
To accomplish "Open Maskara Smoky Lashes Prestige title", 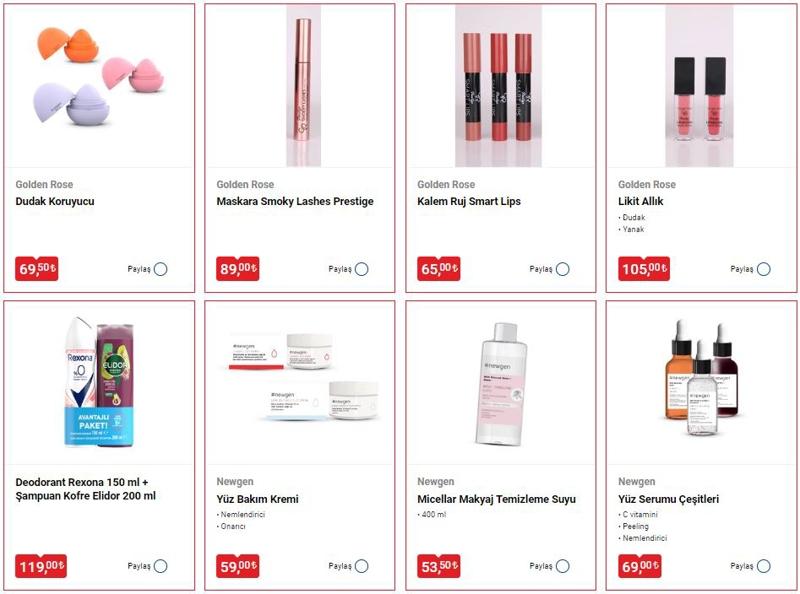I will (295, 201).
